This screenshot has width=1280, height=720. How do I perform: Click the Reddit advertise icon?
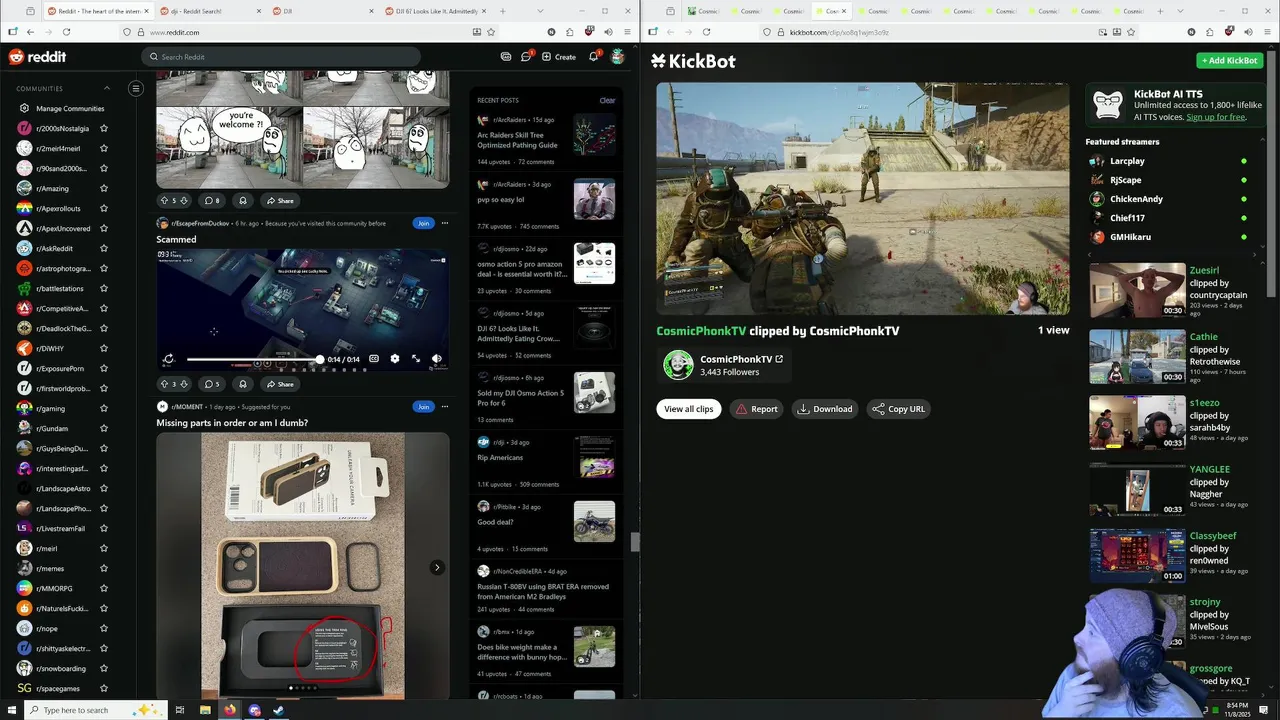[506, 57]
